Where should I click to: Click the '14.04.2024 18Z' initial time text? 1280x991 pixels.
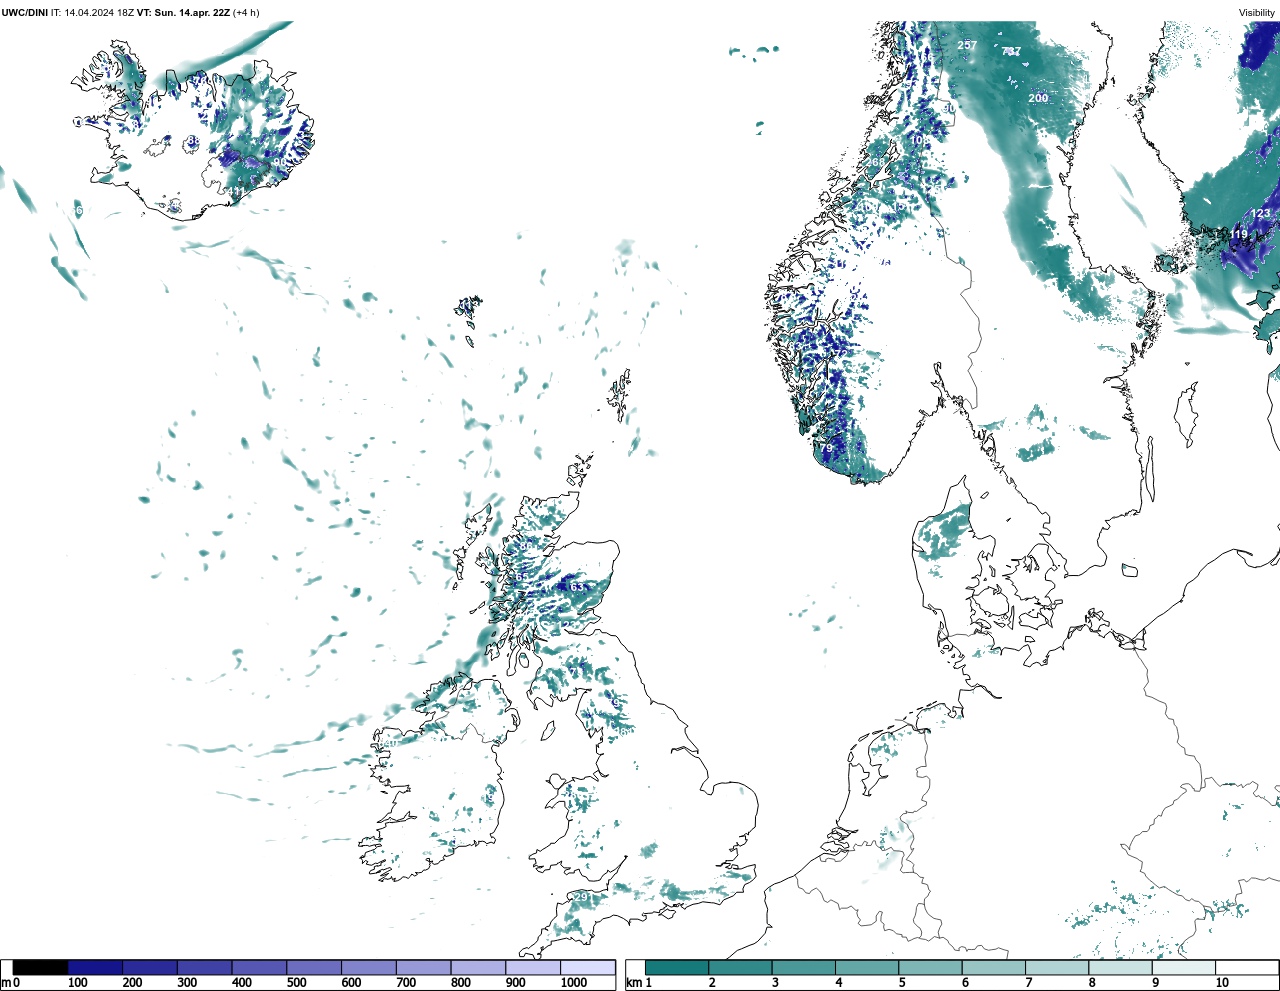(x=99, y=13)
